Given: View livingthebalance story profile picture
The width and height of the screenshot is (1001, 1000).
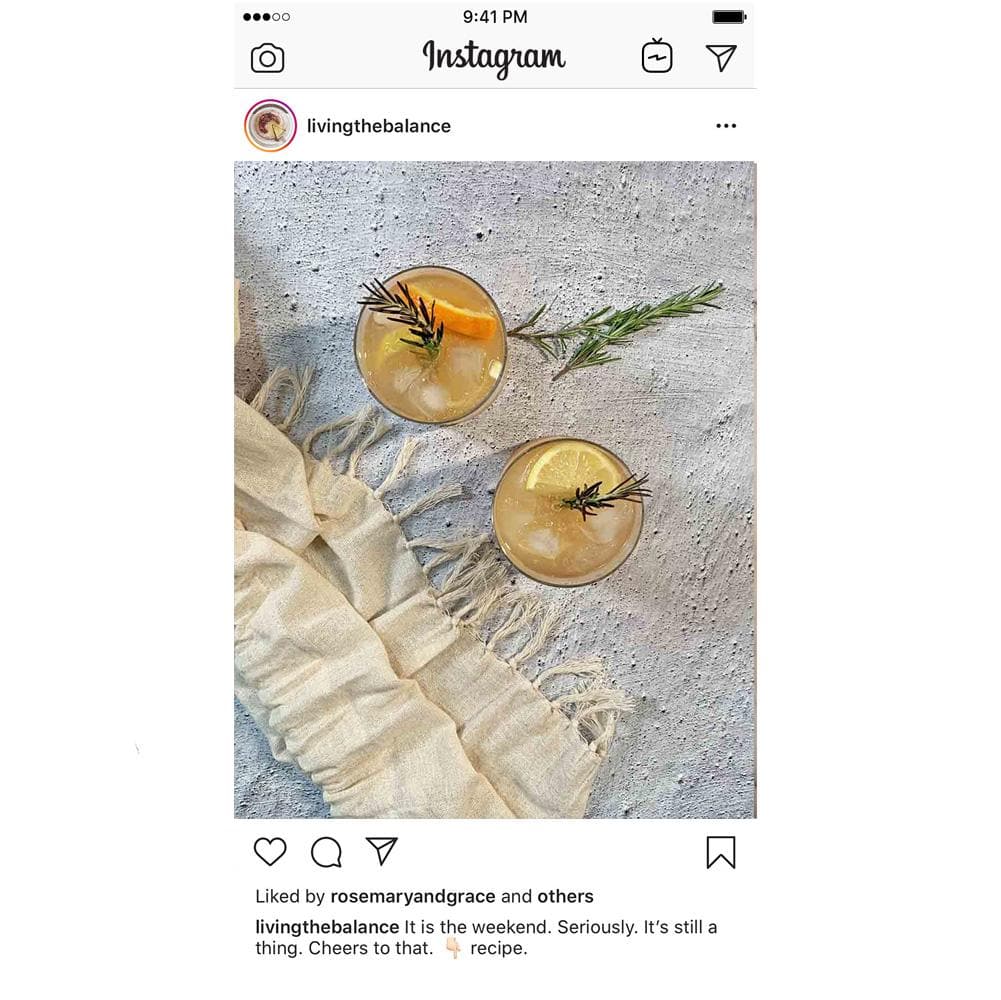Looking at the screenshot, I should (x=270, y=126).
